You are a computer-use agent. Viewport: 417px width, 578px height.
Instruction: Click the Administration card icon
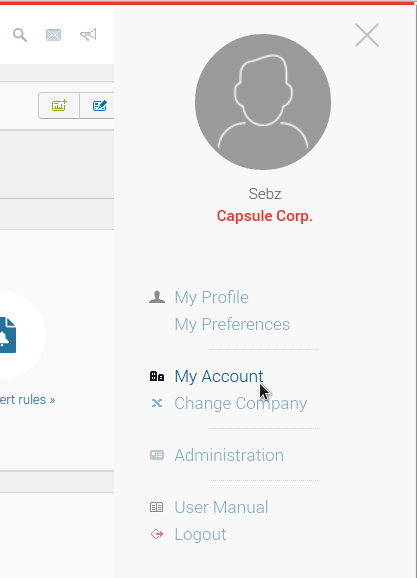(157, 455)
